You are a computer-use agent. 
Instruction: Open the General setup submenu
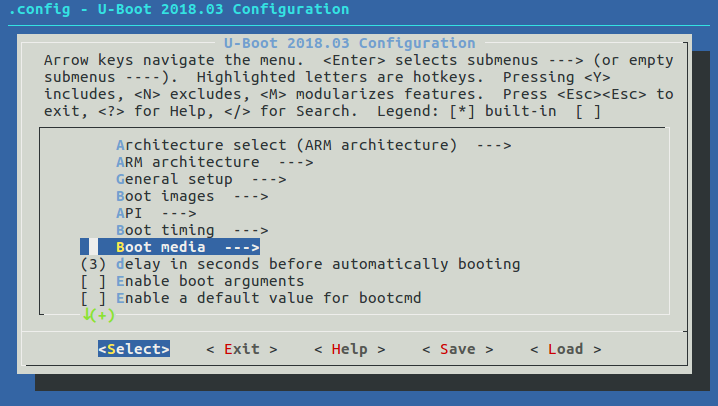click(x=201, y=179)
